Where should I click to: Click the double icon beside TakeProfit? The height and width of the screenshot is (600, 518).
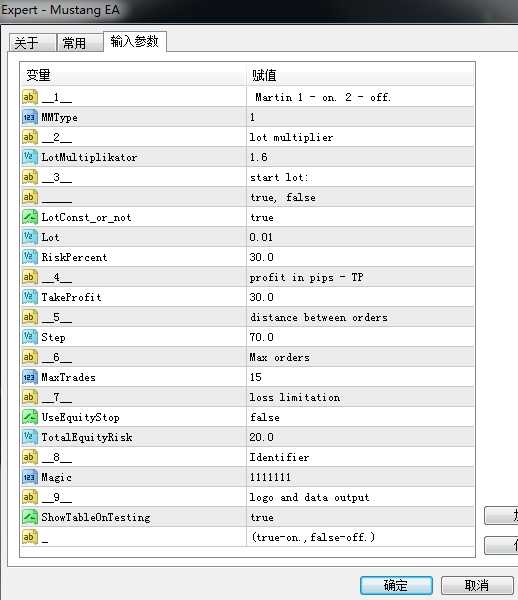click(30, 297)
